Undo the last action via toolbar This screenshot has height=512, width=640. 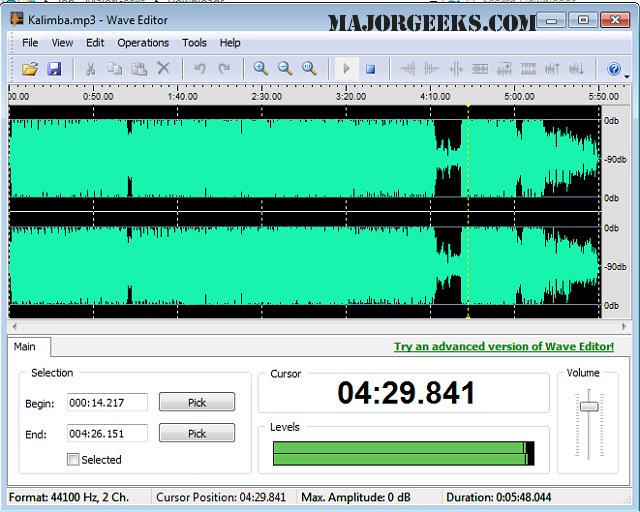click(200, 69)
